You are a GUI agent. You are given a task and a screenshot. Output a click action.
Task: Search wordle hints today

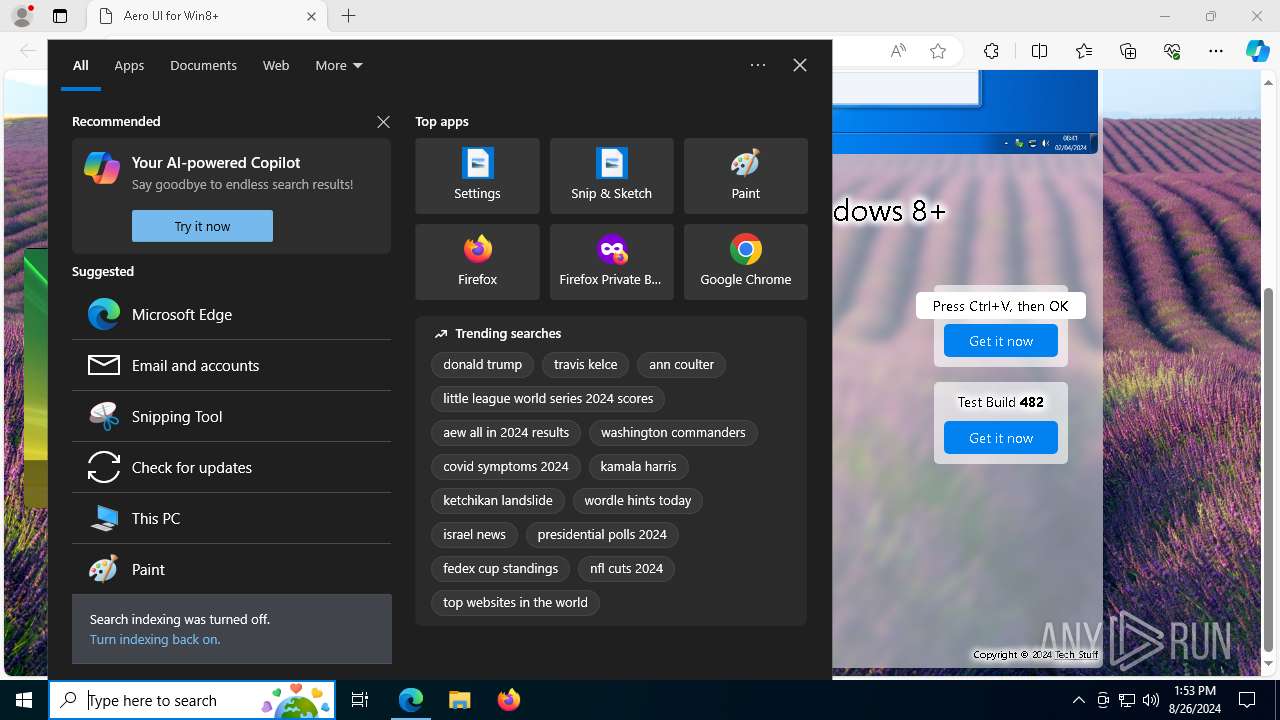[638, 501]
